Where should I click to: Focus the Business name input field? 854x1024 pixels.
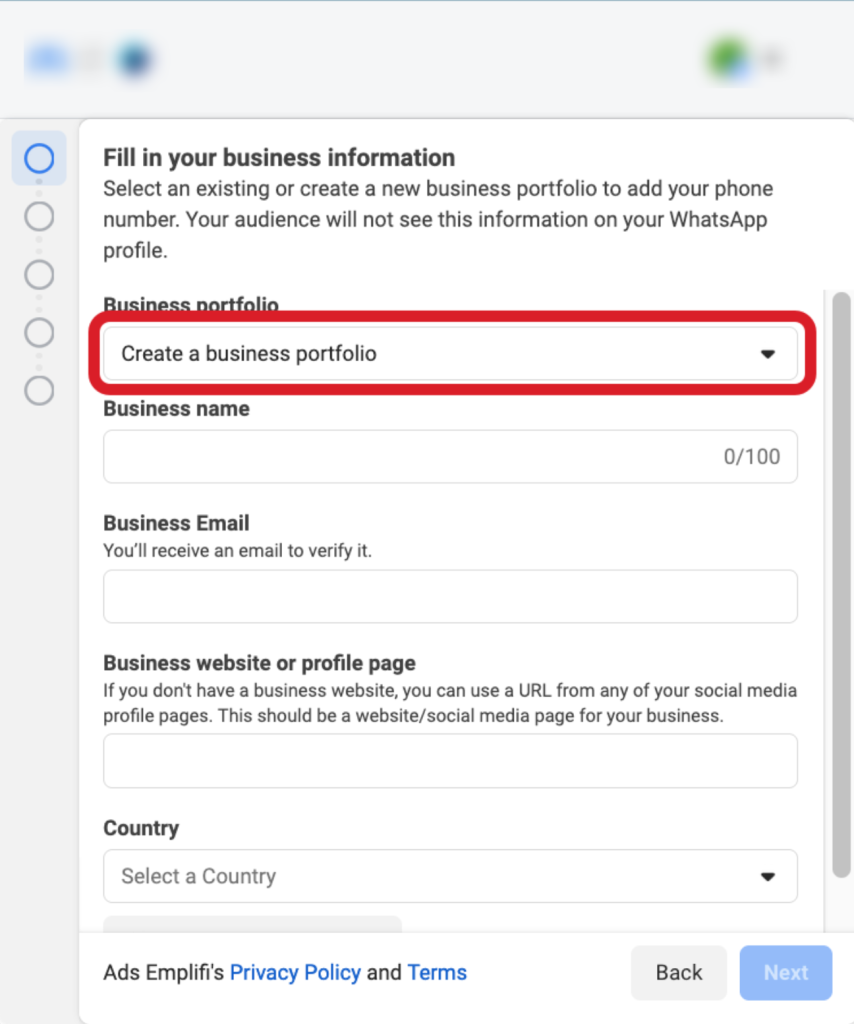451,456
